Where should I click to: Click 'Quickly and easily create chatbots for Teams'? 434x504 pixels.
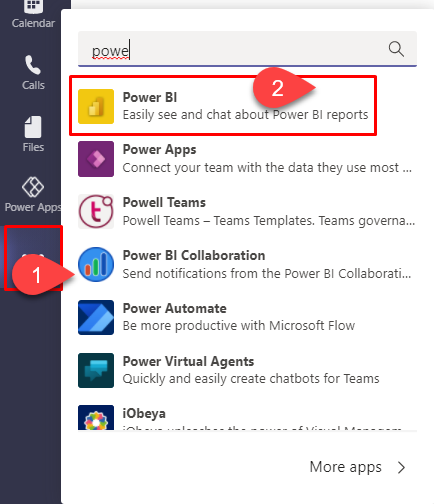pyautogui.click(x=251, y=379)
